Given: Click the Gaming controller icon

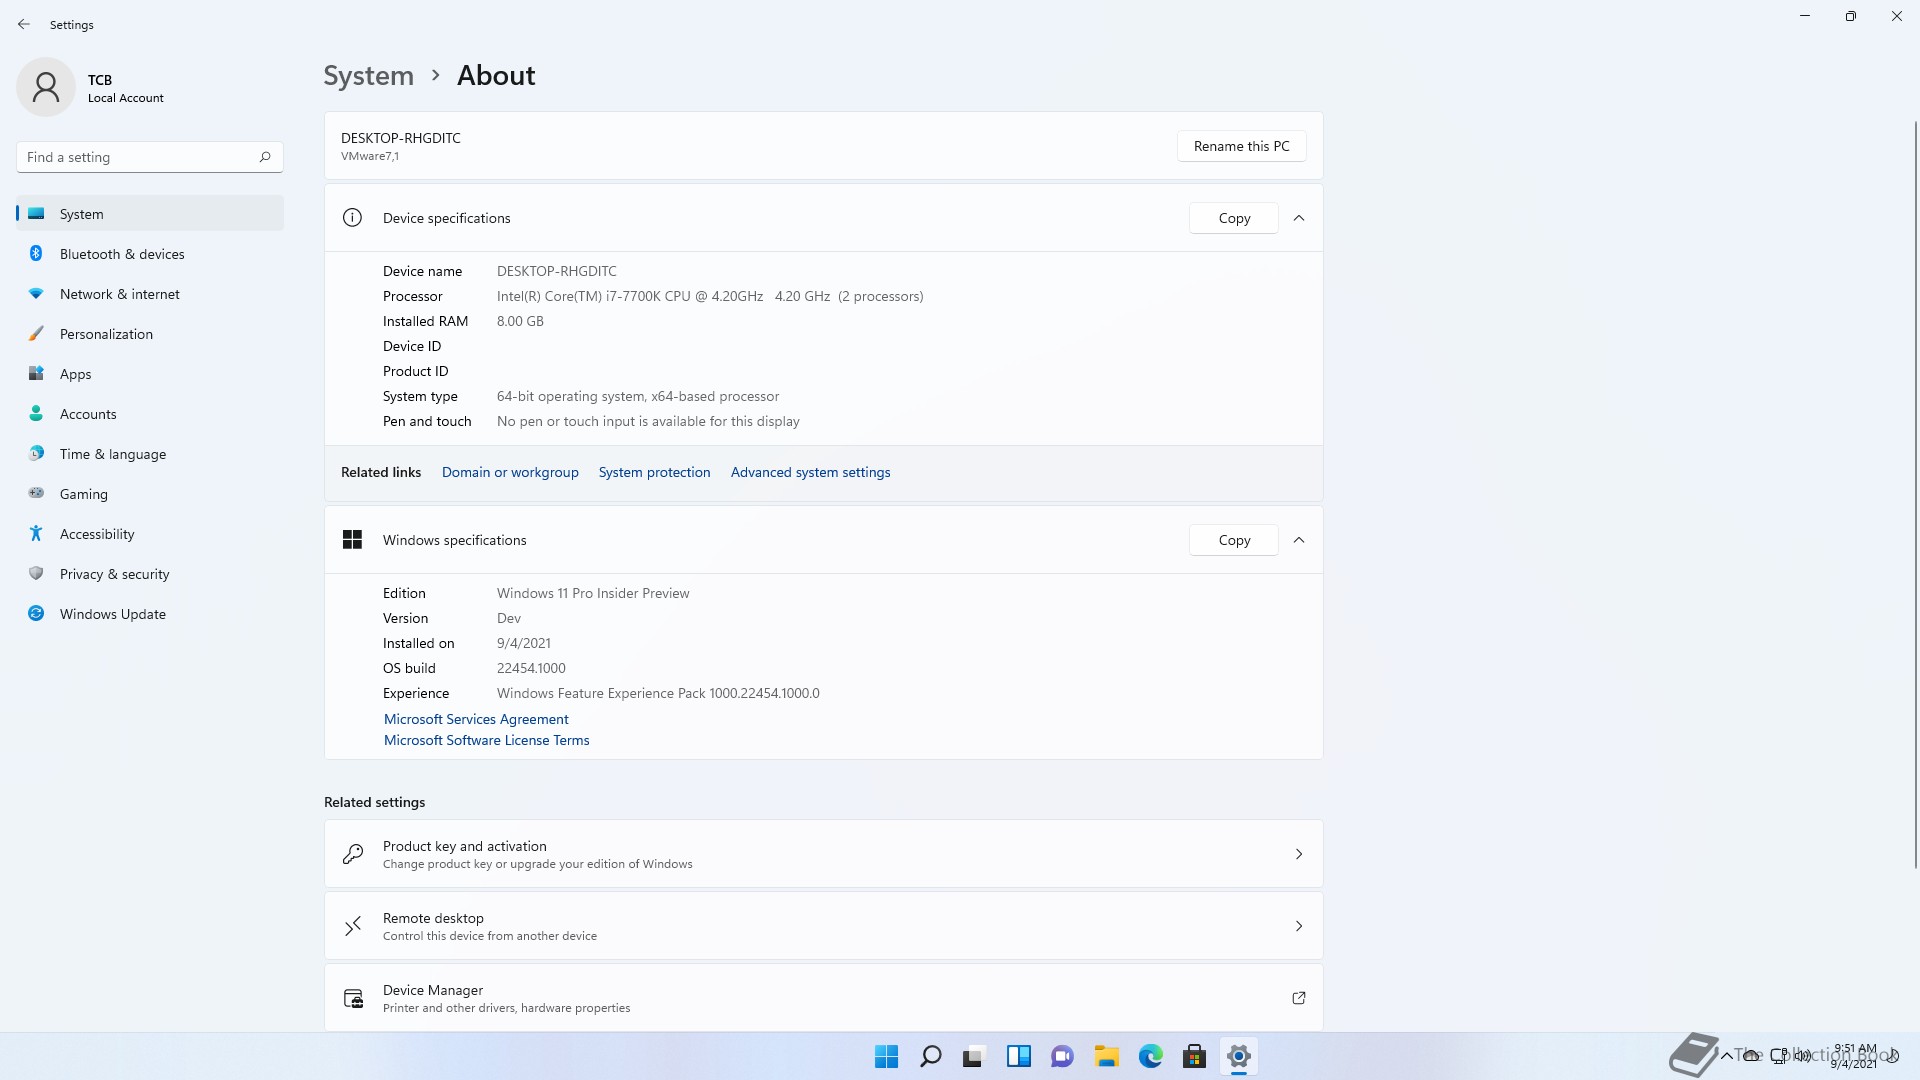Looking at the screenshot, I should pyautogui.click(x=36, y=493).
